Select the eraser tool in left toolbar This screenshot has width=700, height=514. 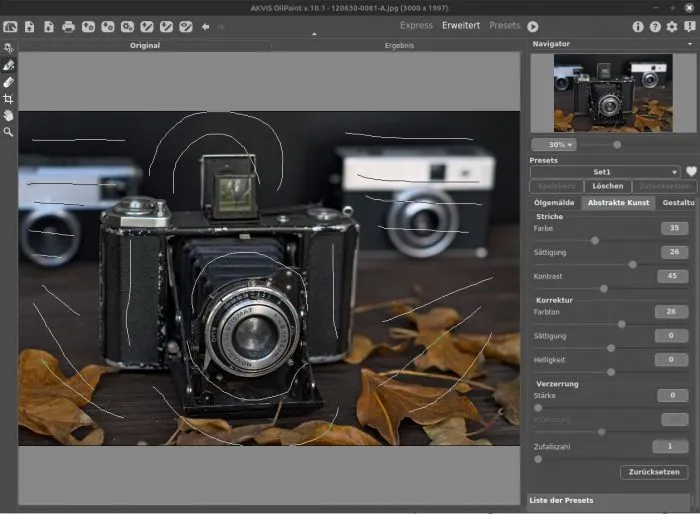(x=9, y=82)
